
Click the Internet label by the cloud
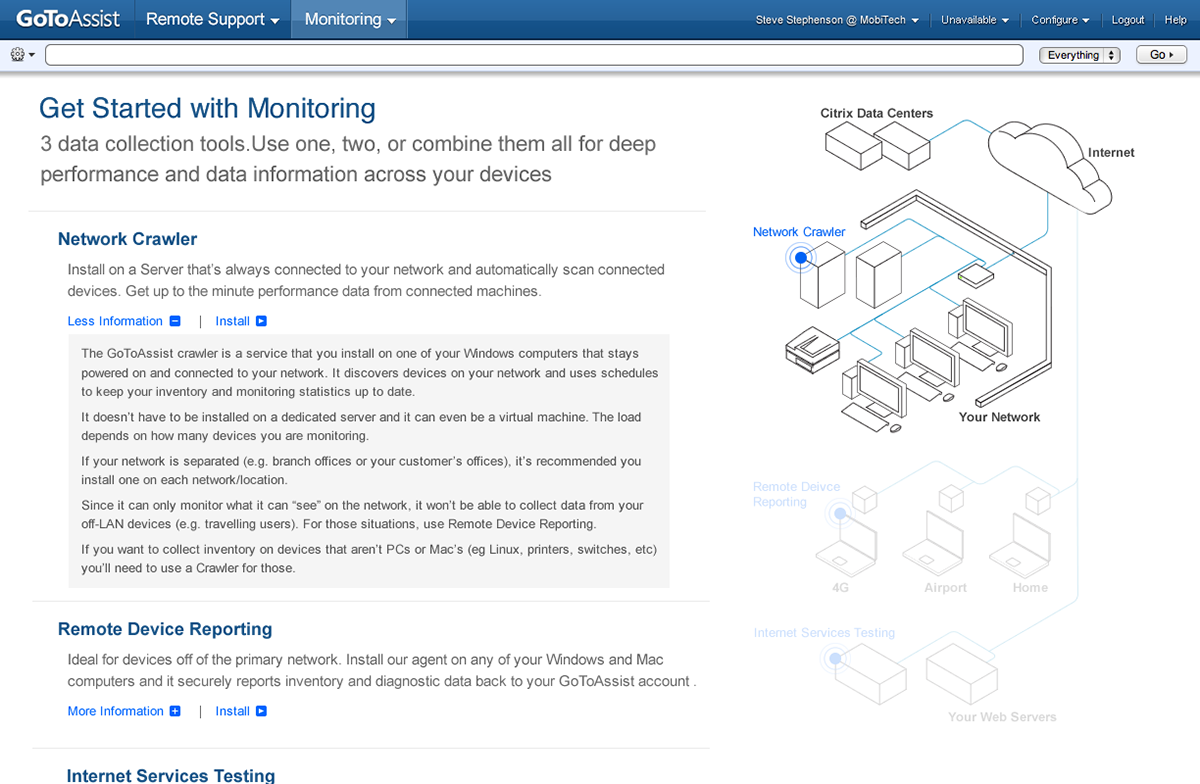pos(1111,153)
